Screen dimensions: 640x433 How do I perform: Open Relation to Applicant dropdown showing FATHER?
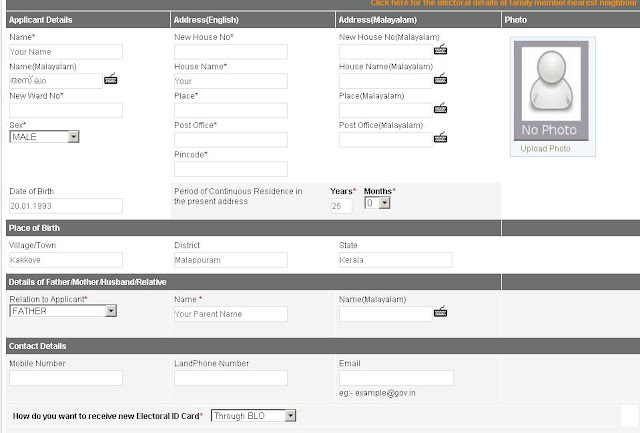coord(63,311)
